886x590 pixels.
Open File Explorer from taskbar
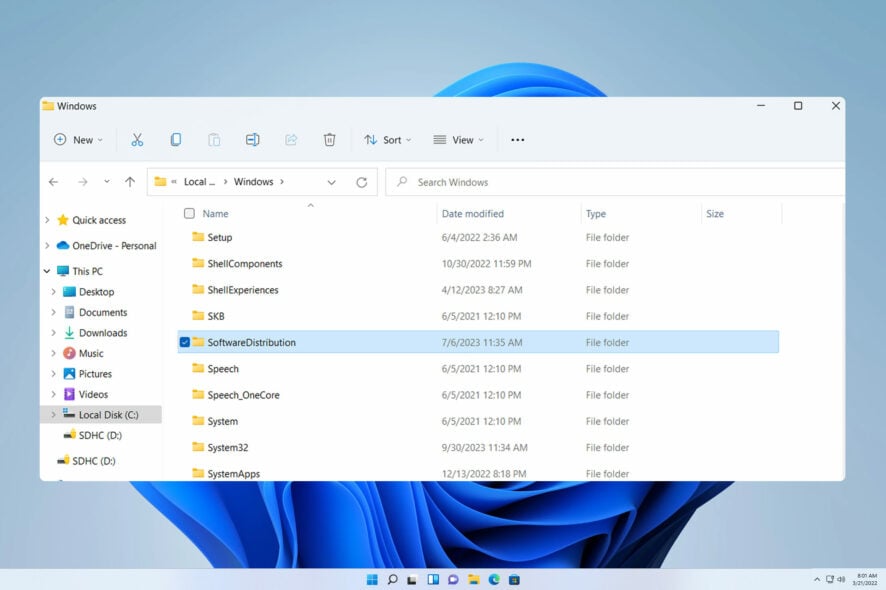click(x=474, y=579)
